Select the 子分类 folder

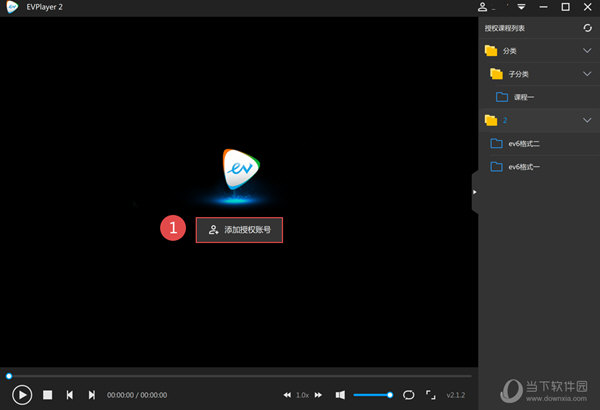coord(539,74)
